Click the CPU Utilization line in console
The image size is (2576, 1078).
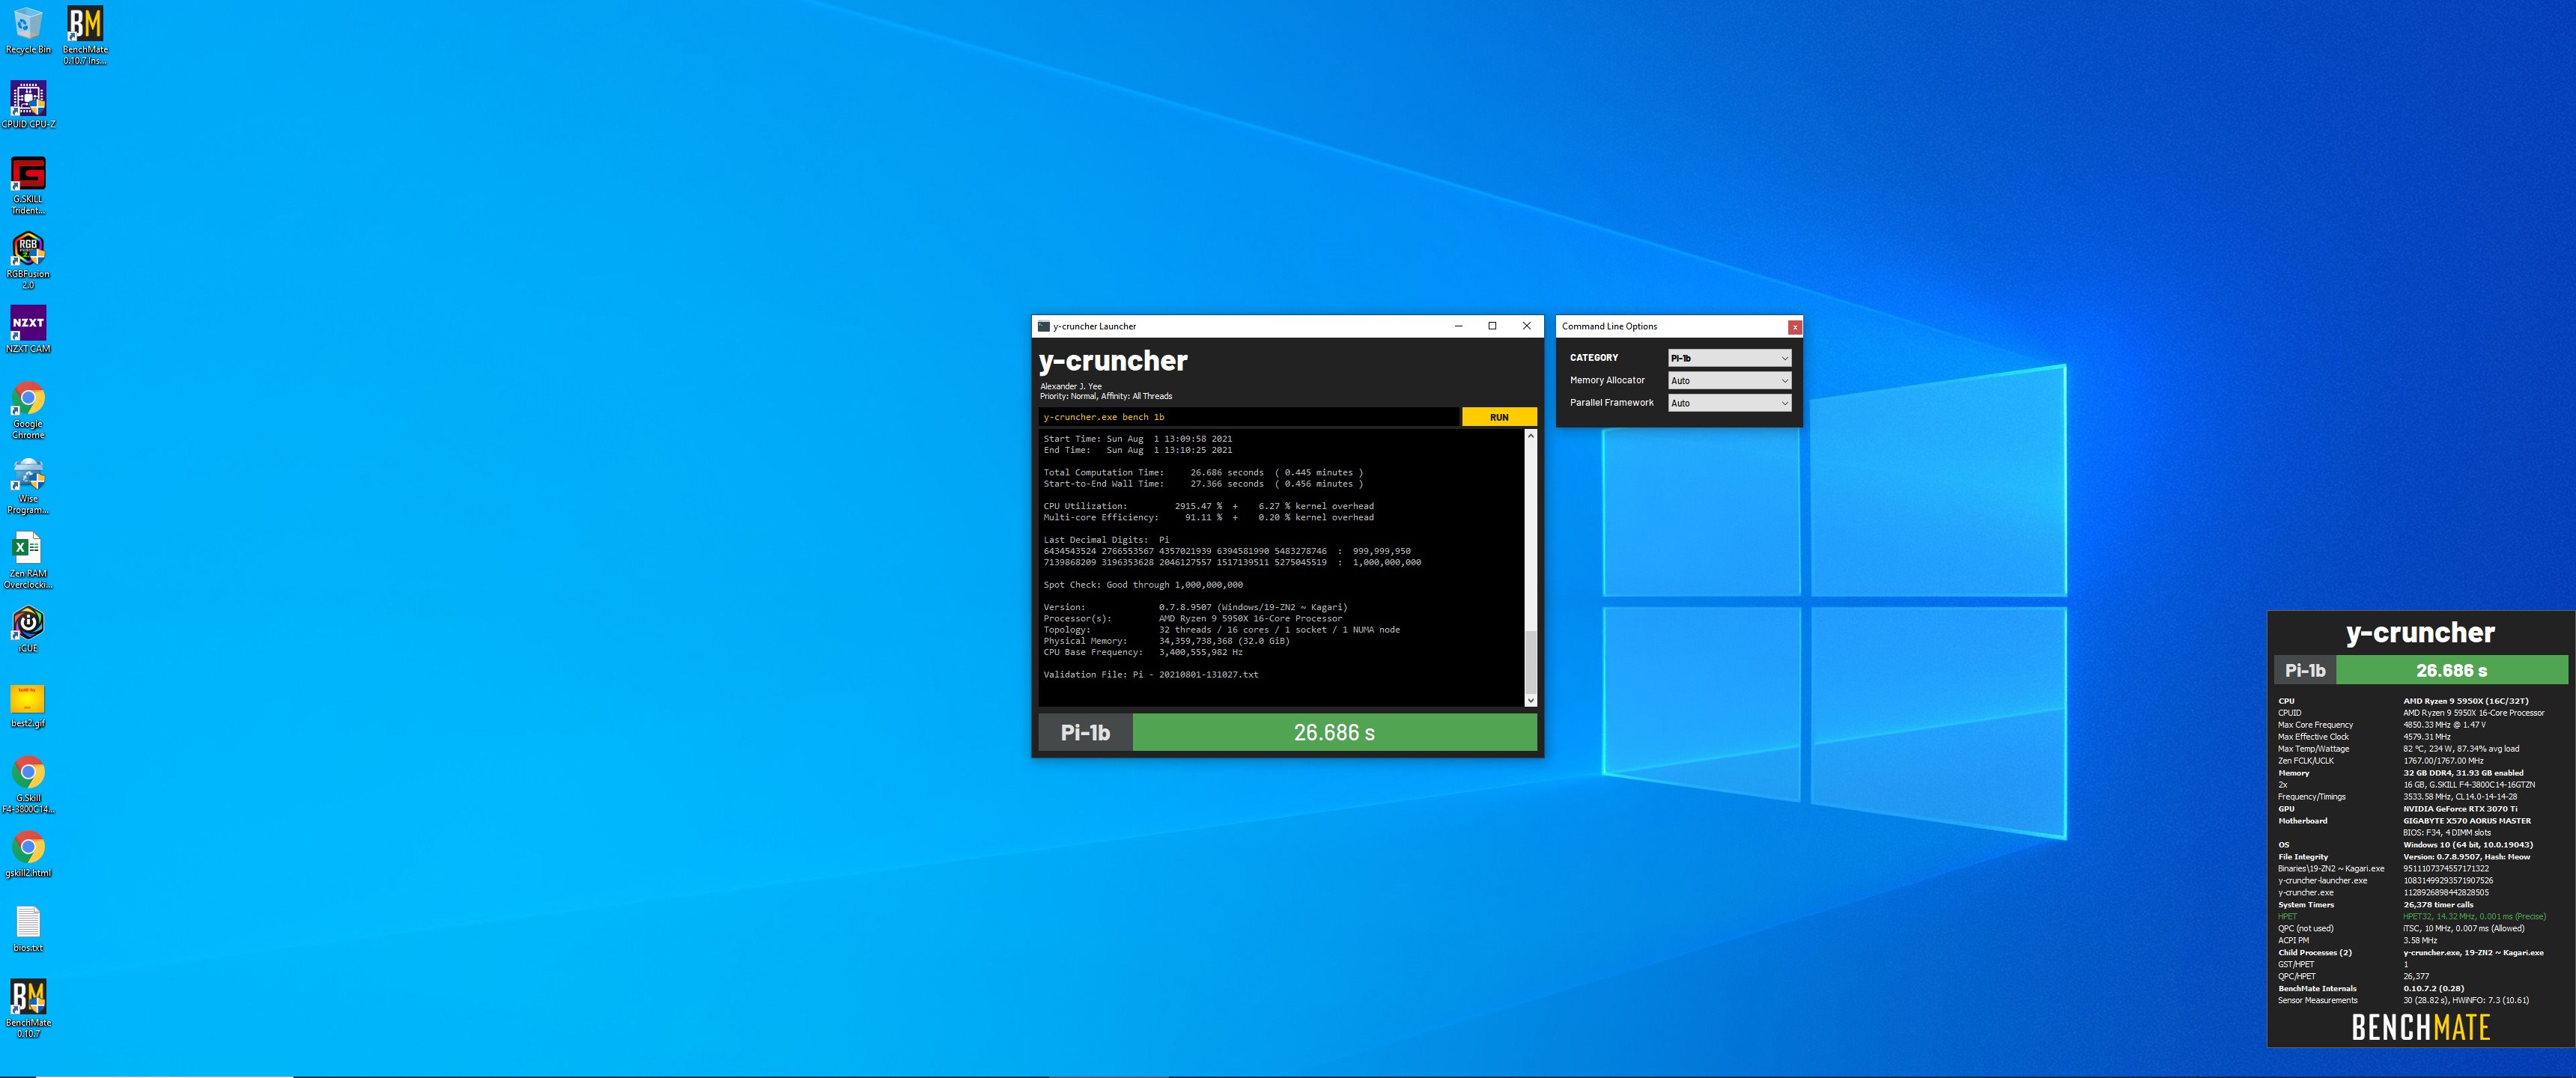[x=1208, y=506]
